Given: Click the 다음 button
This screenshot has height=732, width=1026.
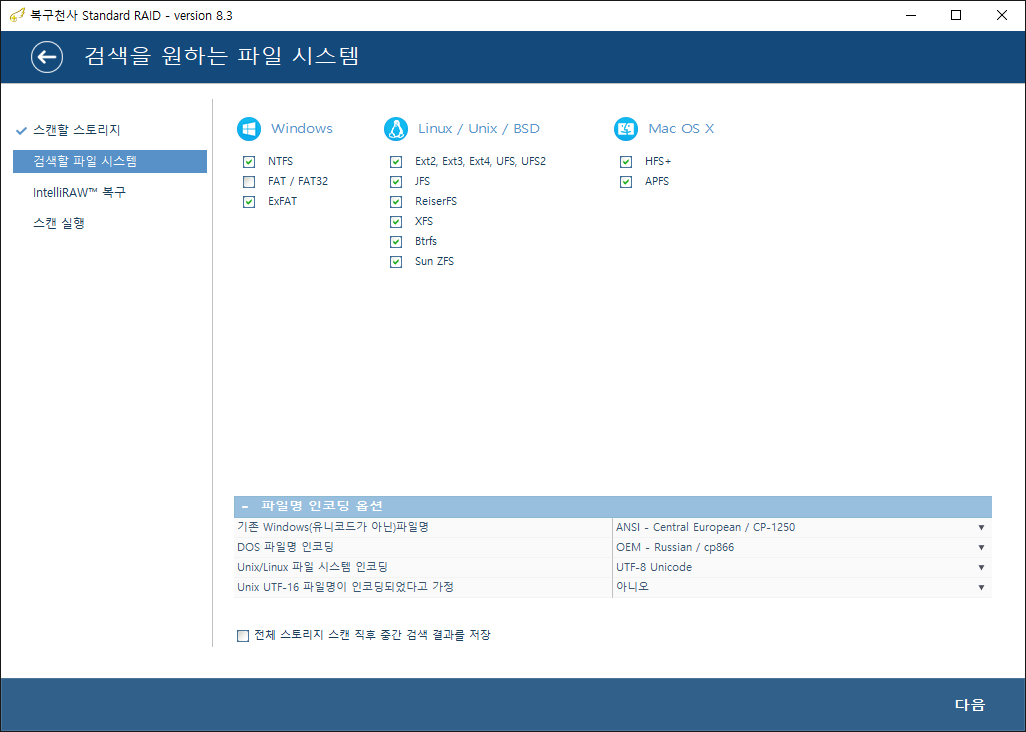Looking at the screenshot, I should point(970,705).
